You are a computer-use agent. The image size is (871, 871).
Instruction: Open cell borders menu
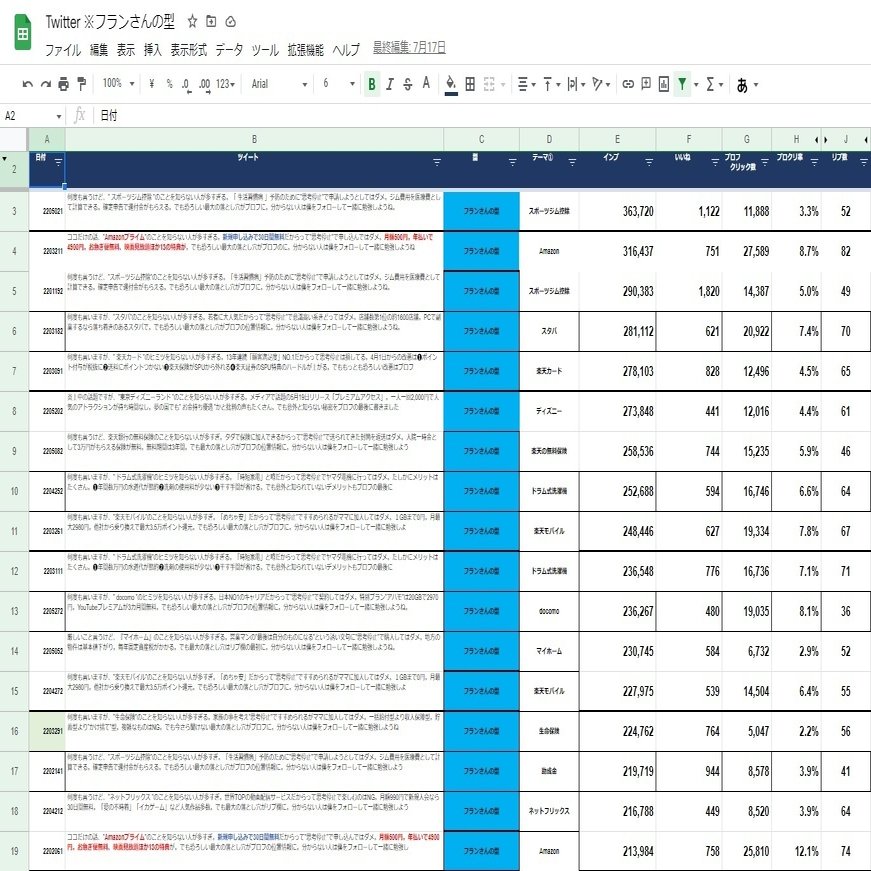tap(470, 84)
